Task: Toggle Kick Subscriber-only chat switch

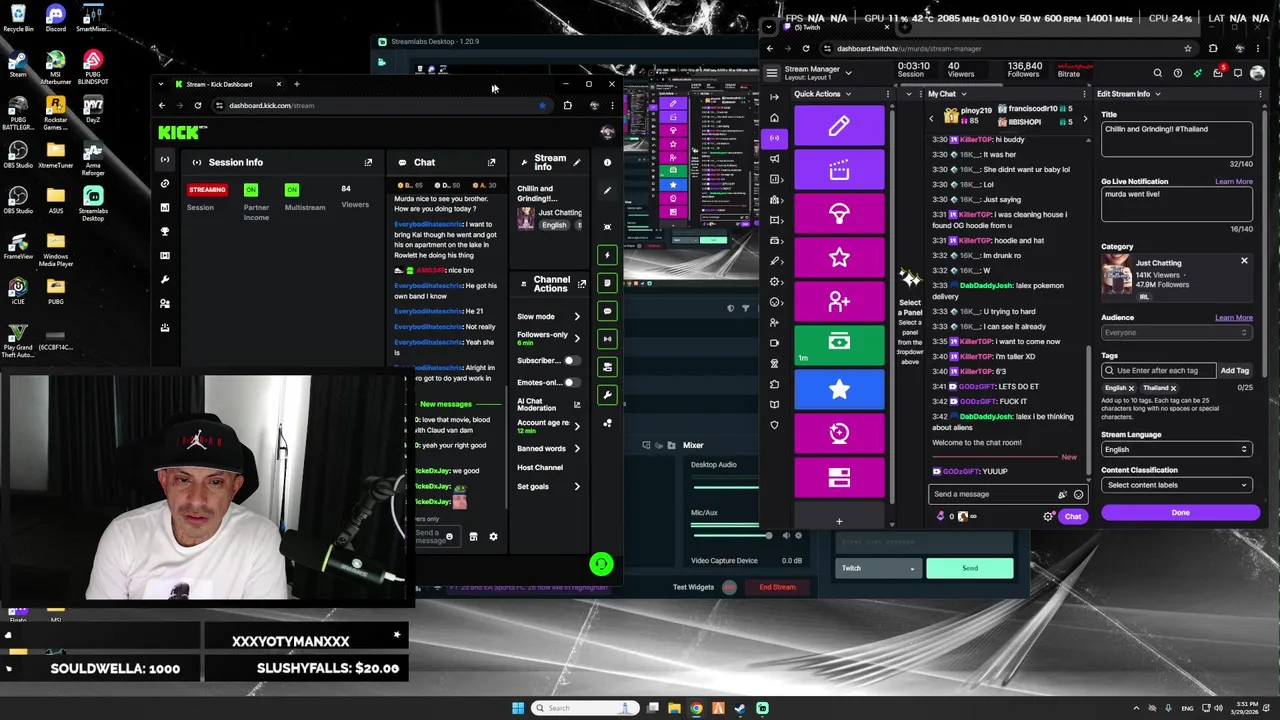Action: click(x=571, y=360)
